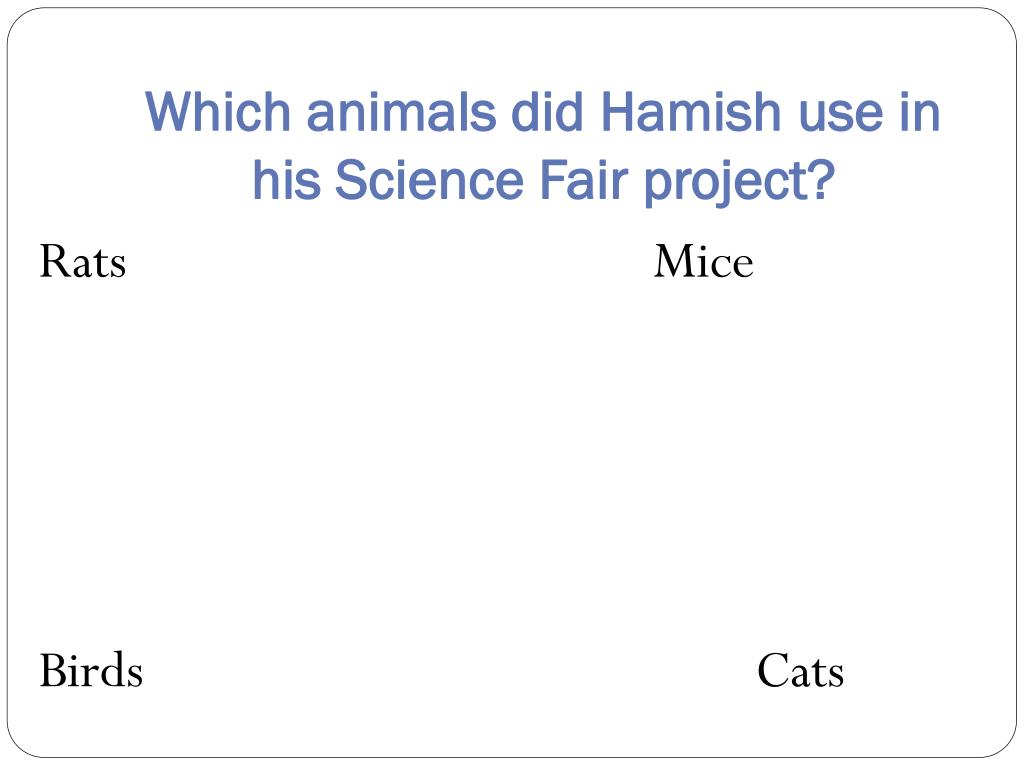Click the word project? in the title
Viewport: 1024px width, 768px height.
tap(740, 183)
